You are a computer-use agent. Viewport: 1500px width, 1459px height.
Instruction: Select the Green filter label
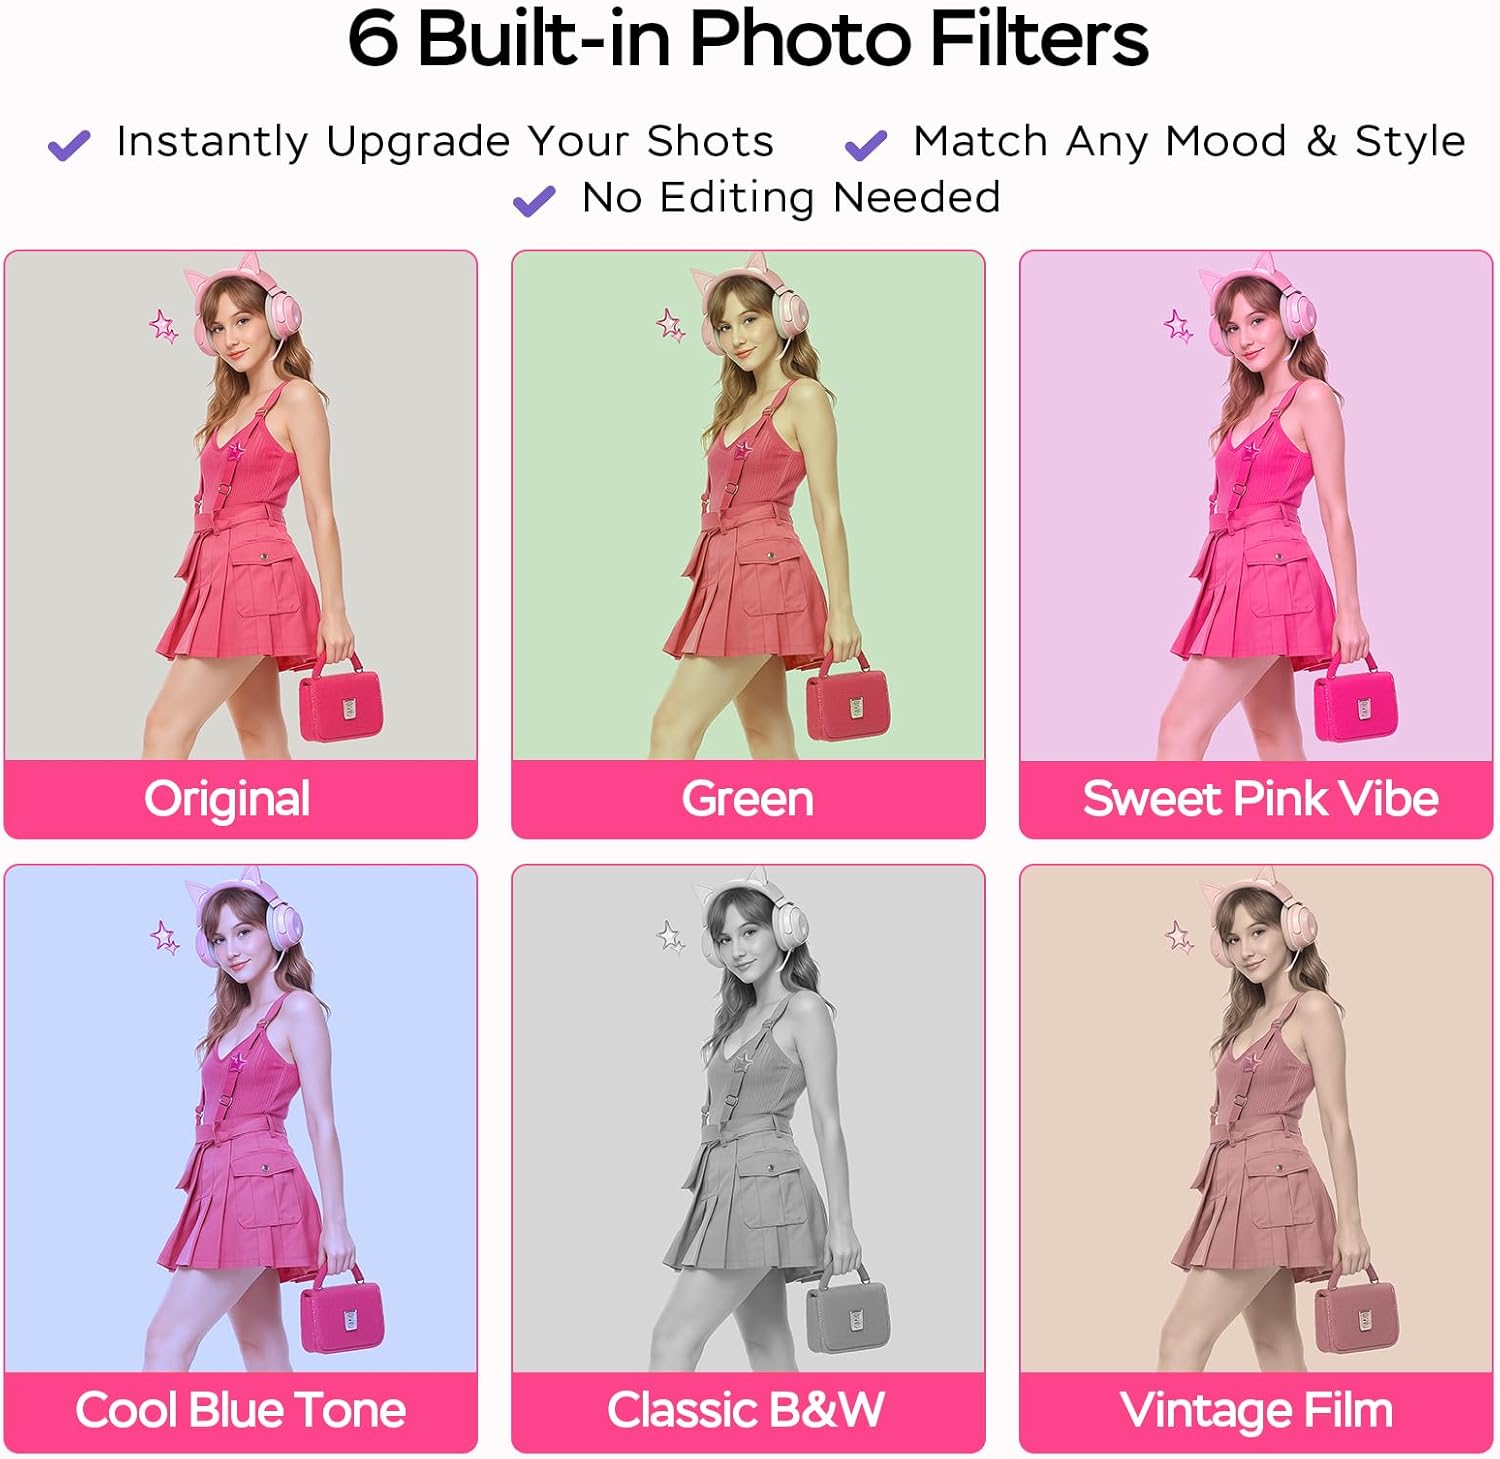[x=748, y=800]
